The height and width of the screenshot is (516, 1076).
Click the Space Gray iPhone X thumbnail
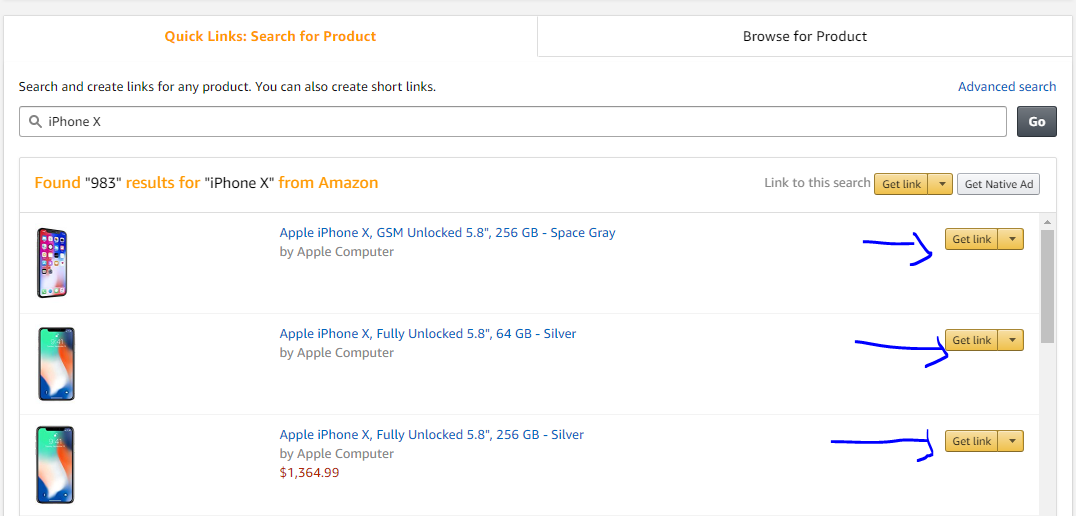click(x=52, y=263)
